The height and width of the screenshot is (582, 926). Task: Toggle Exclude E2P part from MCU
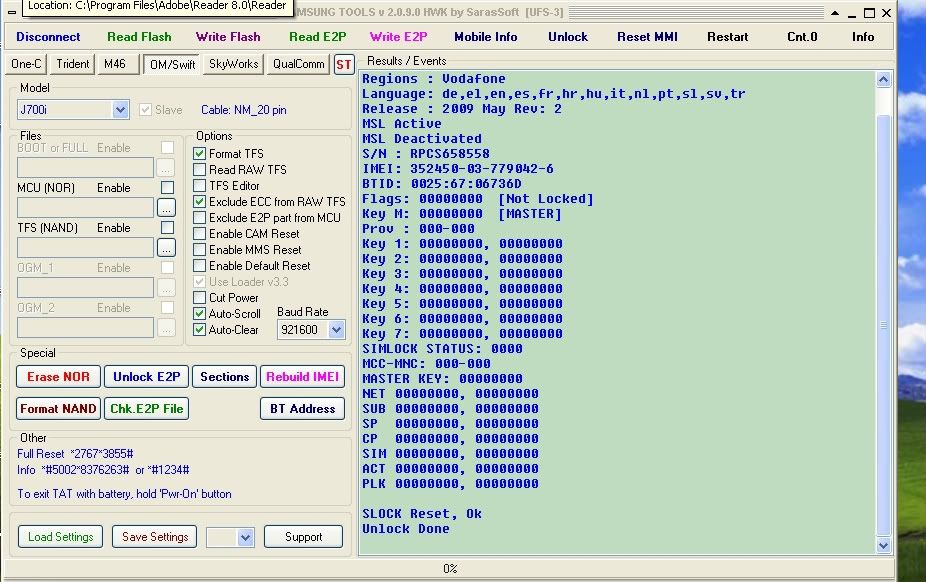(x=200, y=217)
